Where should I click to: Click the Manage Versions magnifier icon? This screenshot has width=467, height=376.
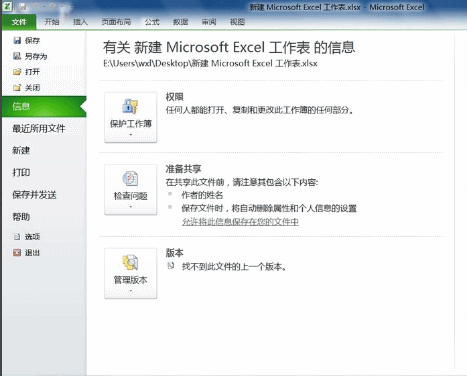click(x=130, y=262)
